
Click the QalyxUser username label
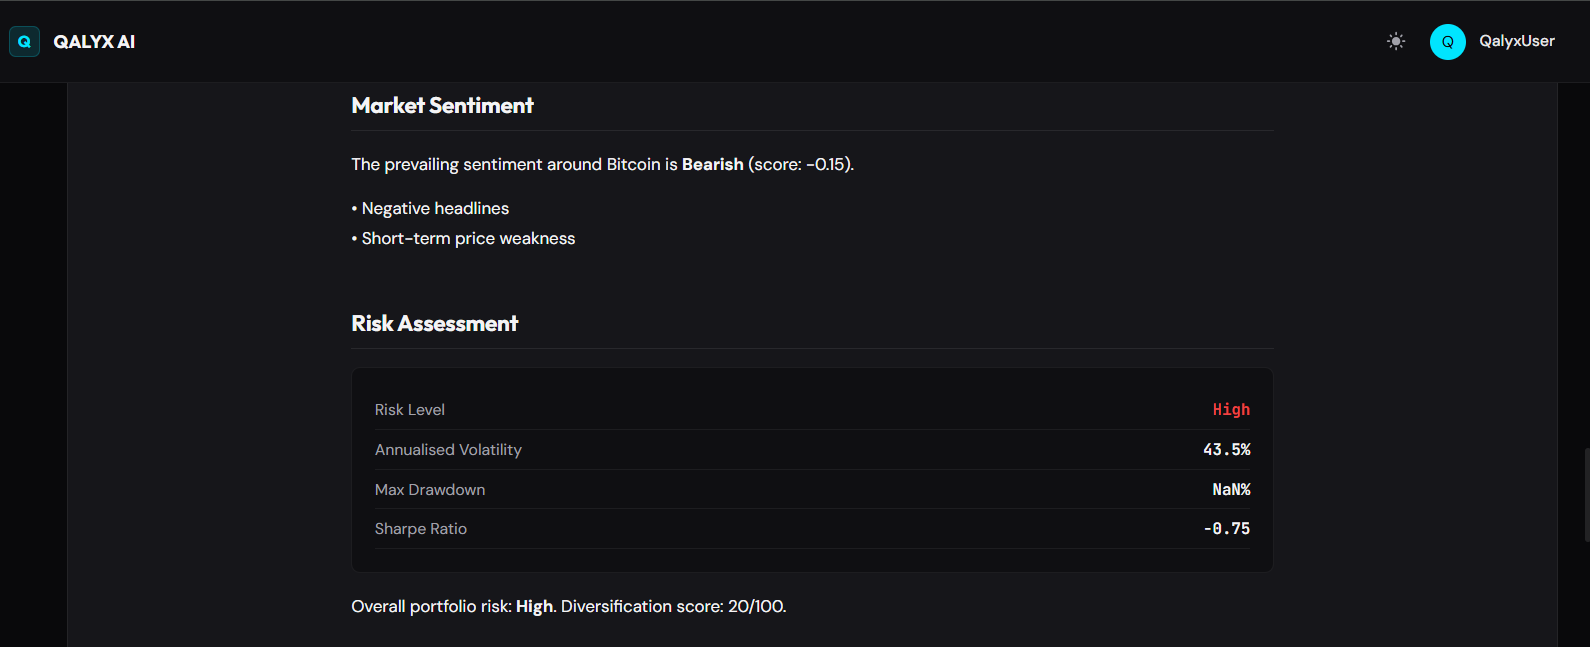point(1517,41)
